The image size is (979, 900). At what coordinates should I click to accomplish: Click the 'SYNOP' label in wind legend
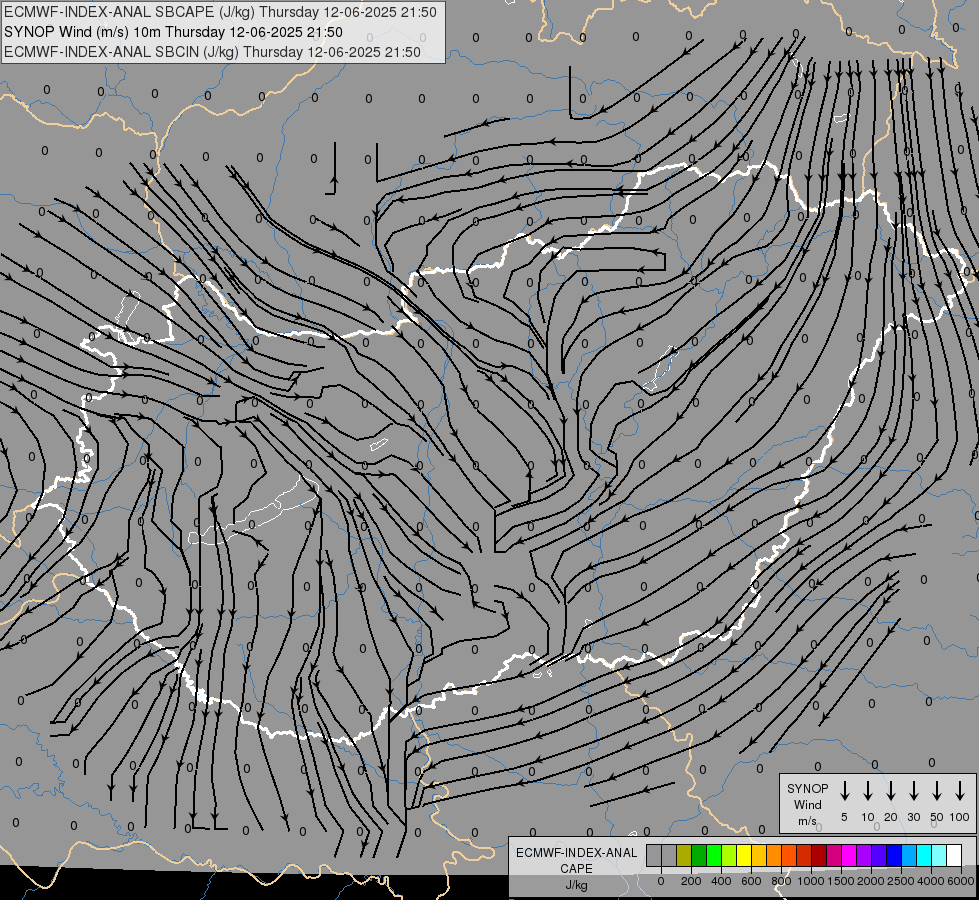point(807,788)
